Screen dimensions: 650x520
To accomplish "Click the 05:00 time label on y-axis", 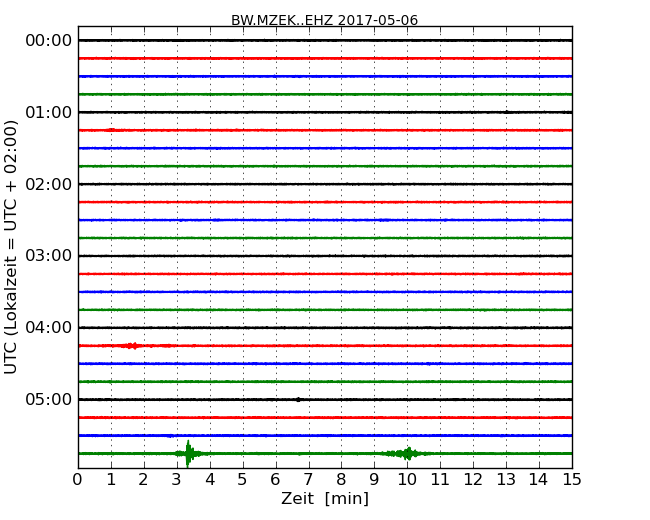I will pyautogui.click(x=48, y=400).
